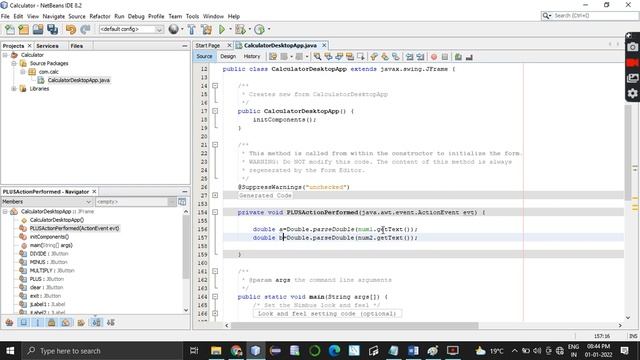
Task: Click the editor vertical scrollbar
Action: [x=627, y=152]
